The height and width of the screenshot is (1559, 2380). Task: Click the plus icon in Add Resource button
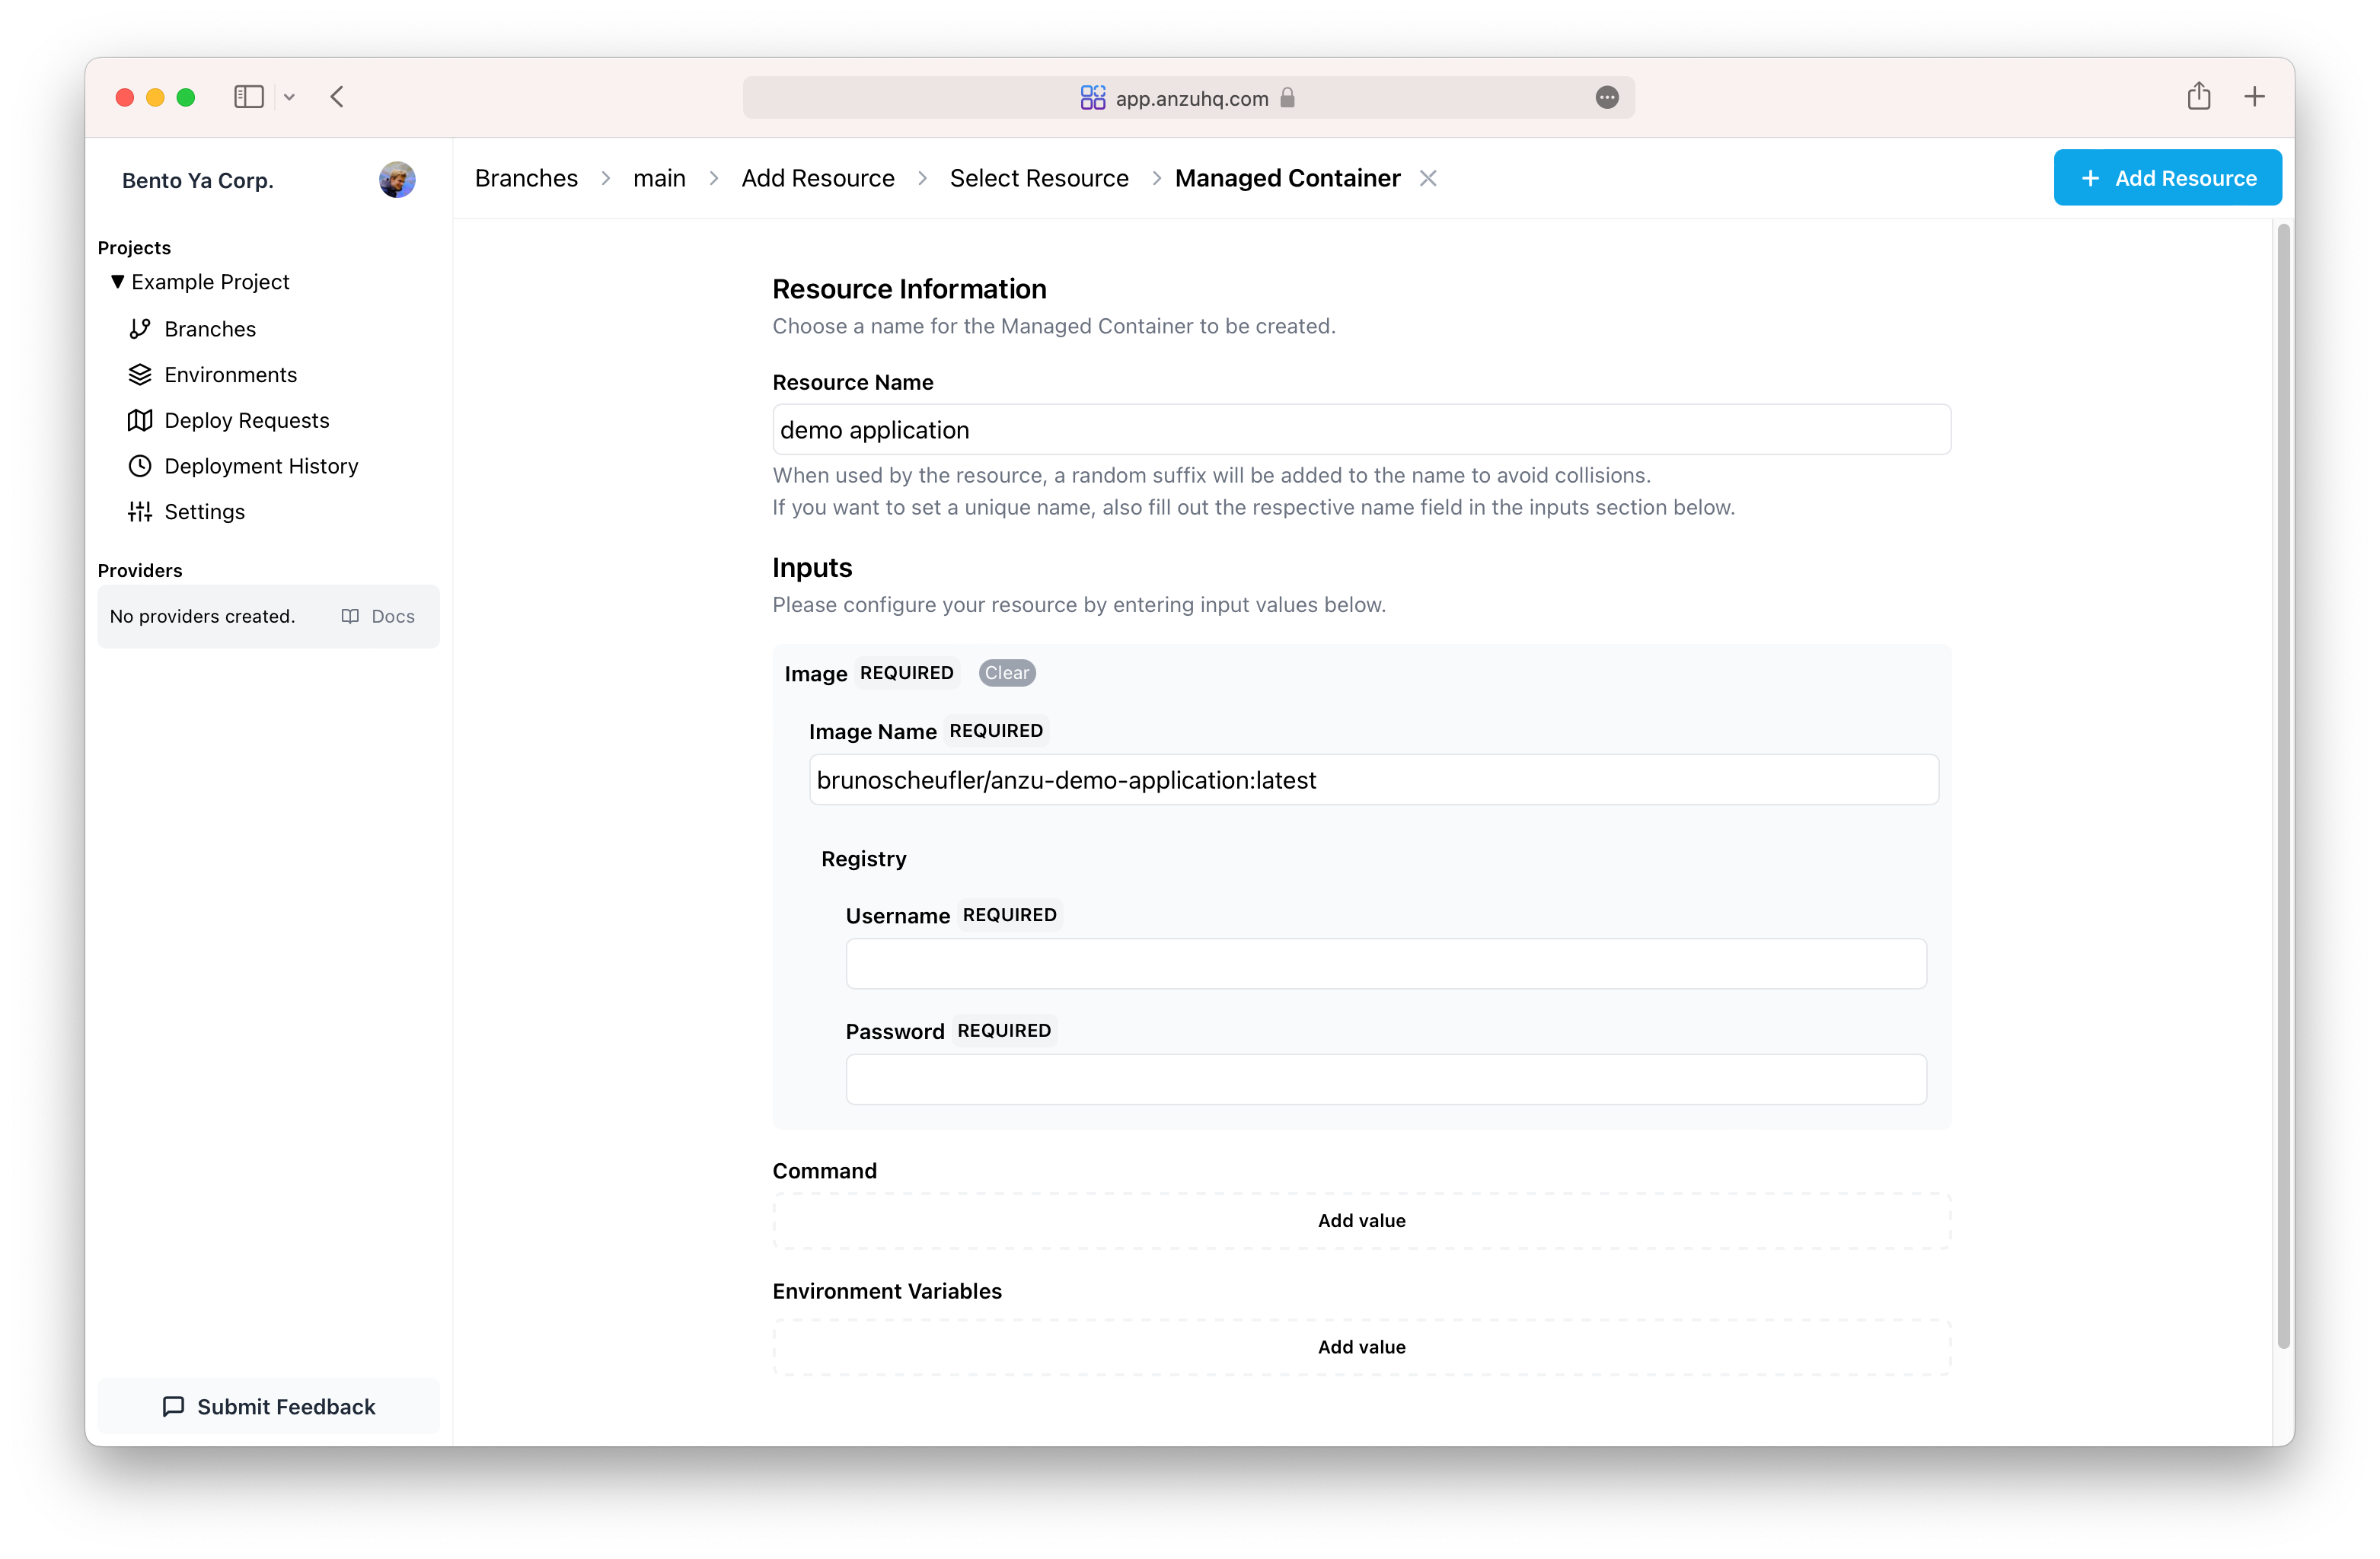pyautogui.click(x=2089, y=178)
